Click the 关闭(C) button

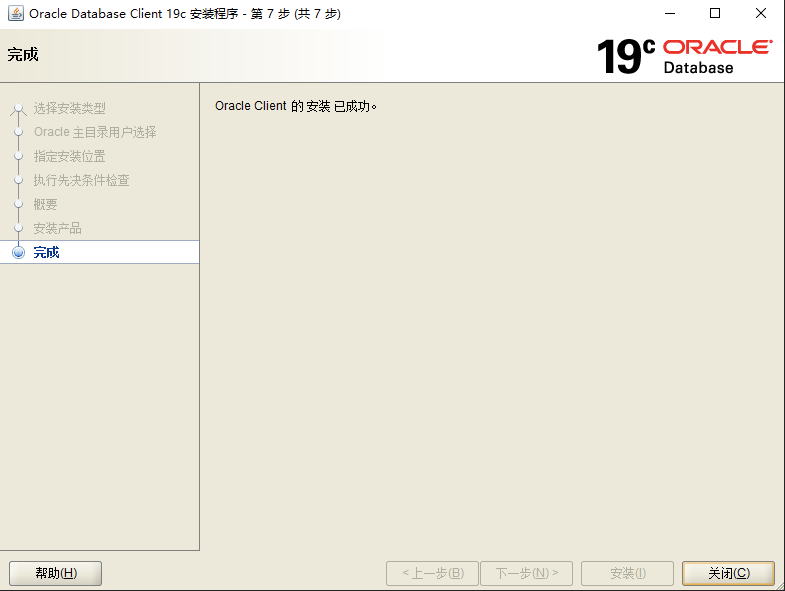728,573
